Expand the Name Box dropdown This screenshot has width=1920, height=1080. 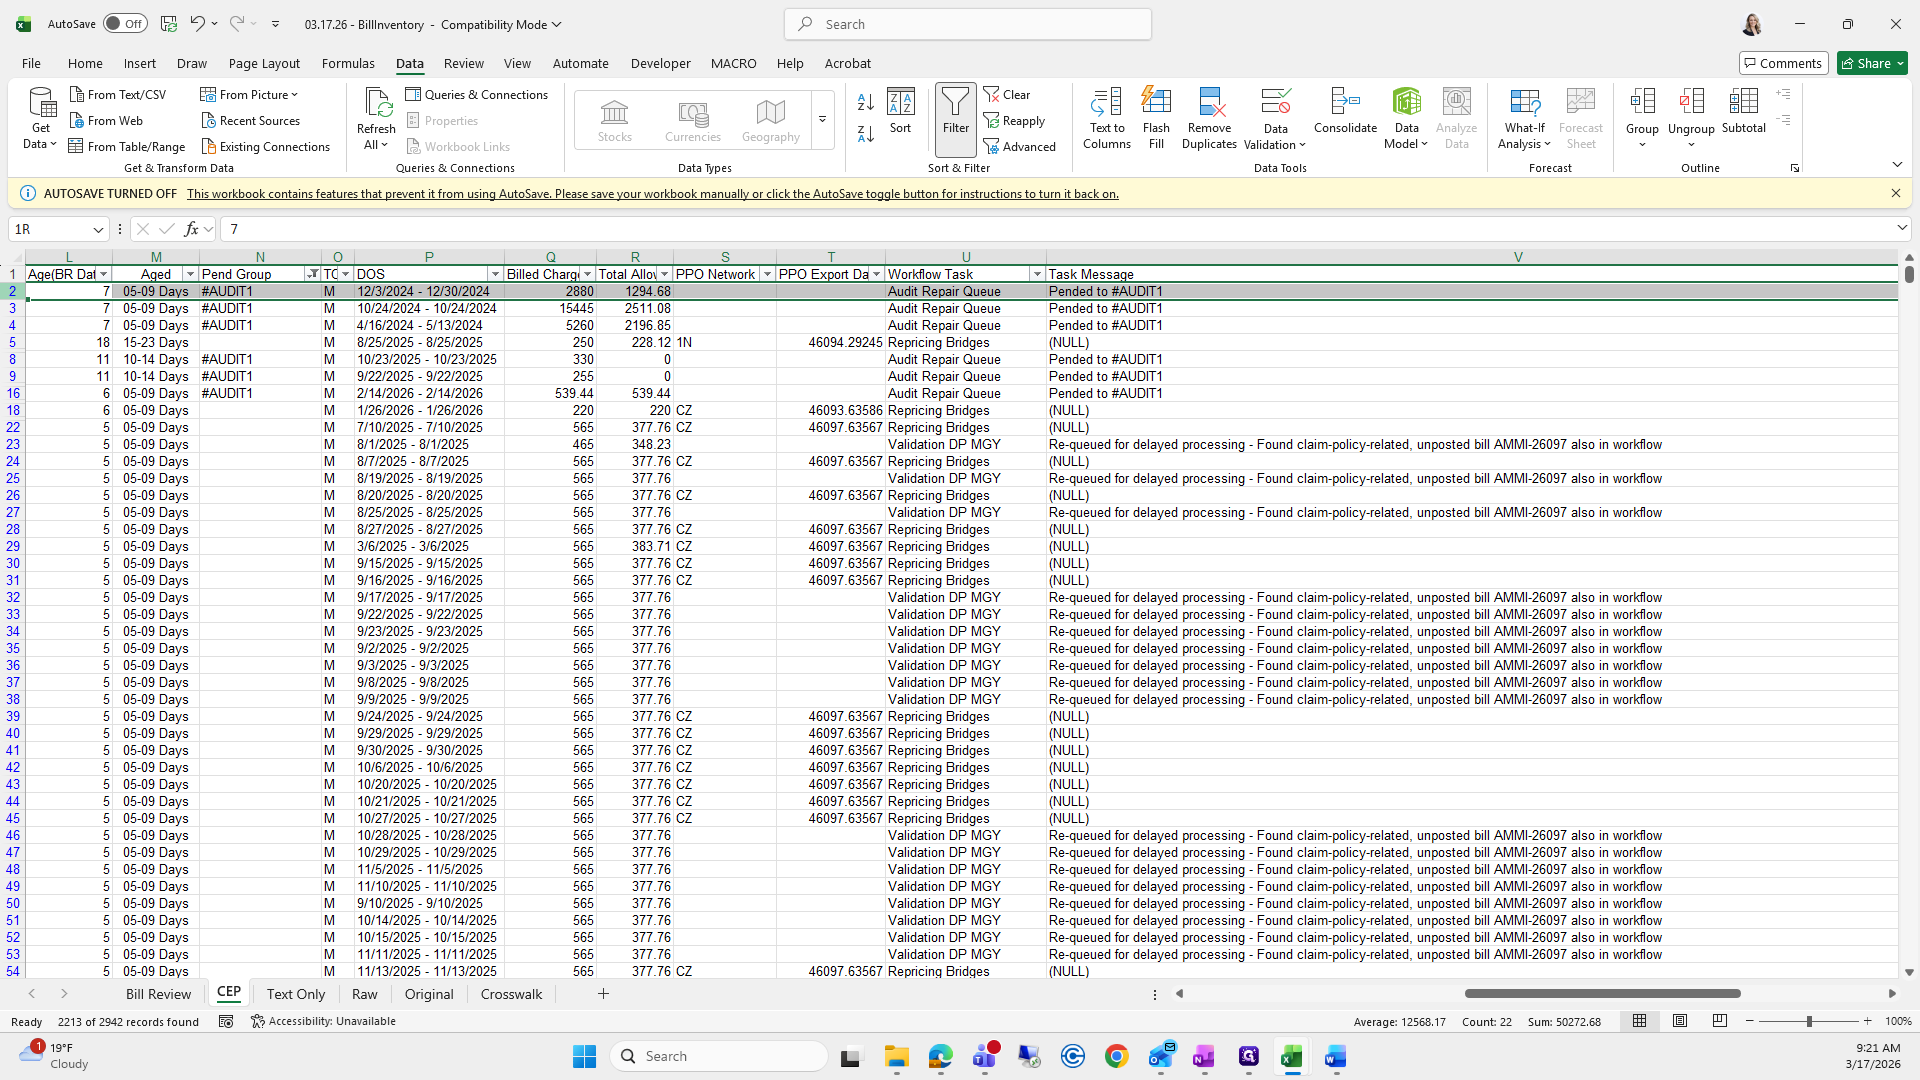pos(98,229)
